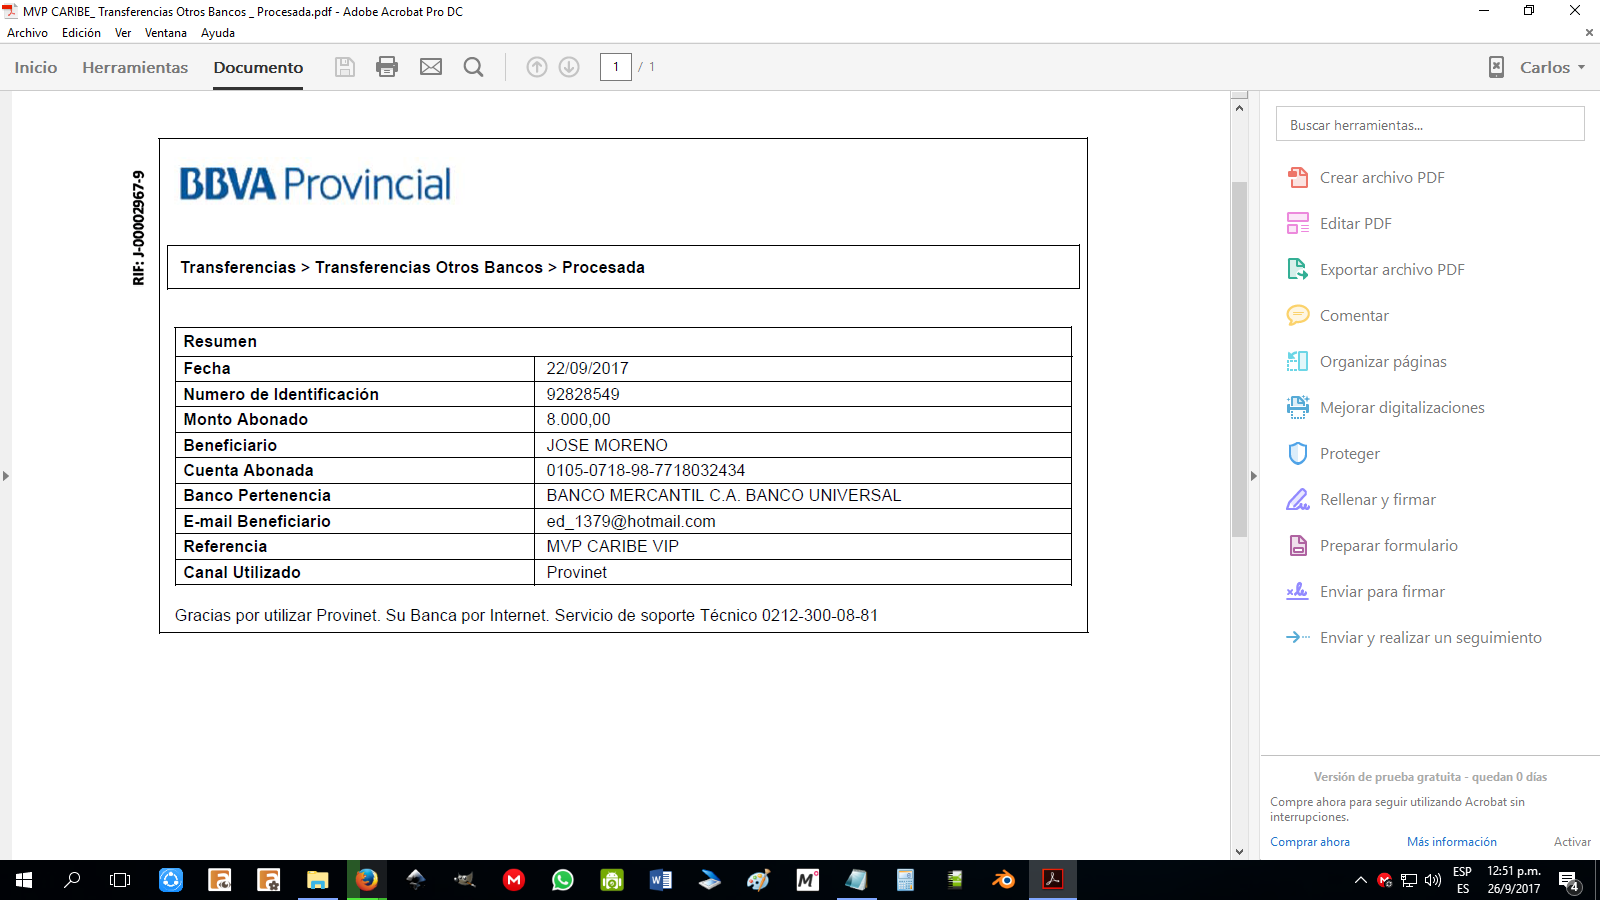Go to previous page arrow
The width and height of the screenshot is (1600, 900).
537,67
